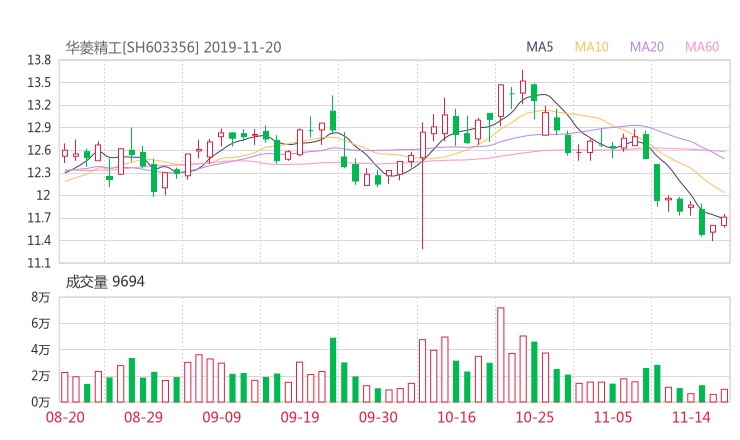This screenshot has width=740, height=440.
Task: Click the MA10 legend label
Action: pos(591,47)
